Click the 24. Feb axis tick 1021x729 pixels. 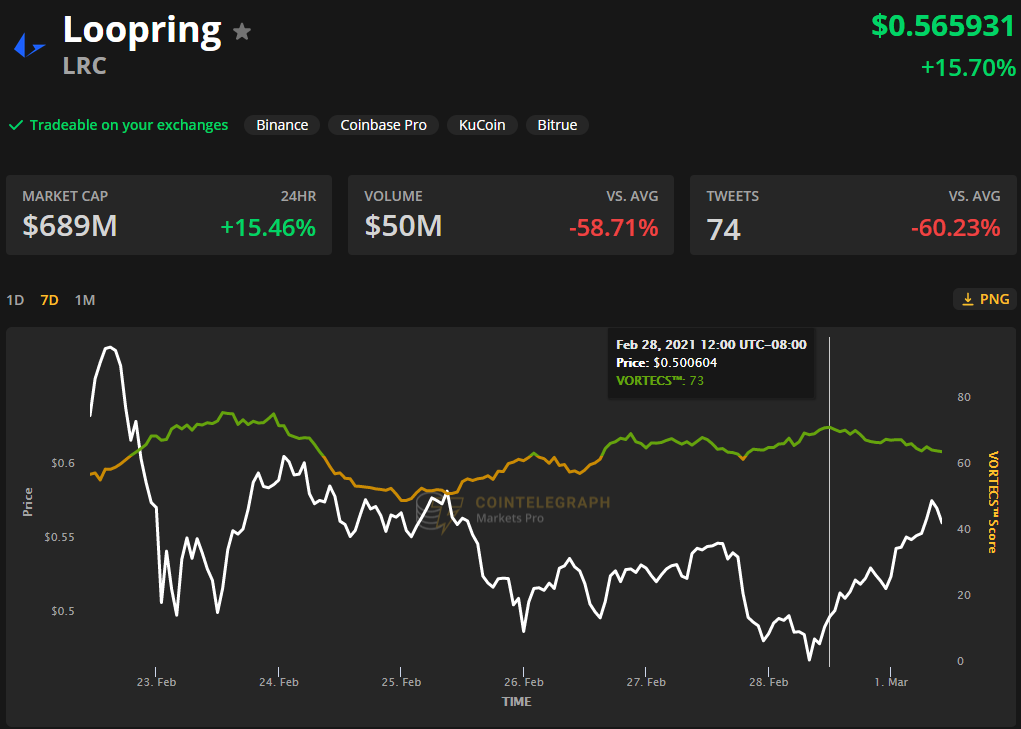point(279,682)
